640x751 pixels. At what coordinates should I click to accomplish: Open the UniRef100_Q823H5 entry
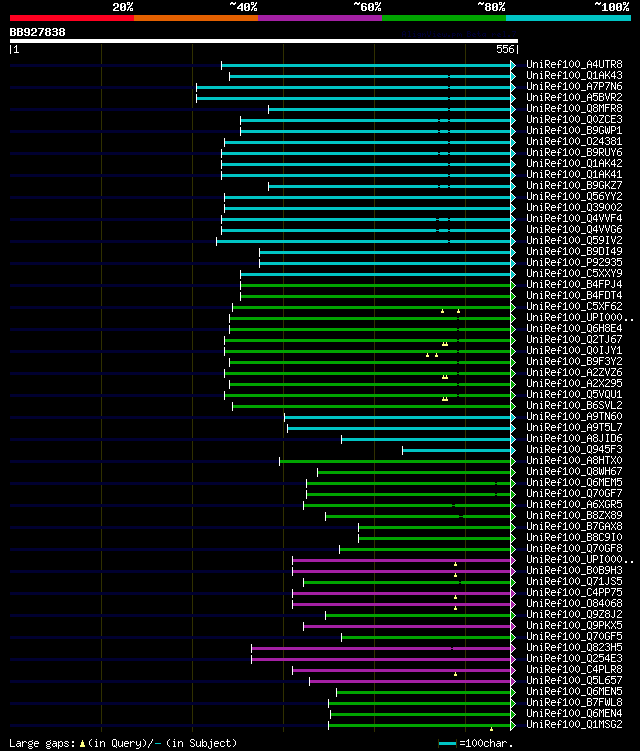coord(574,648)
